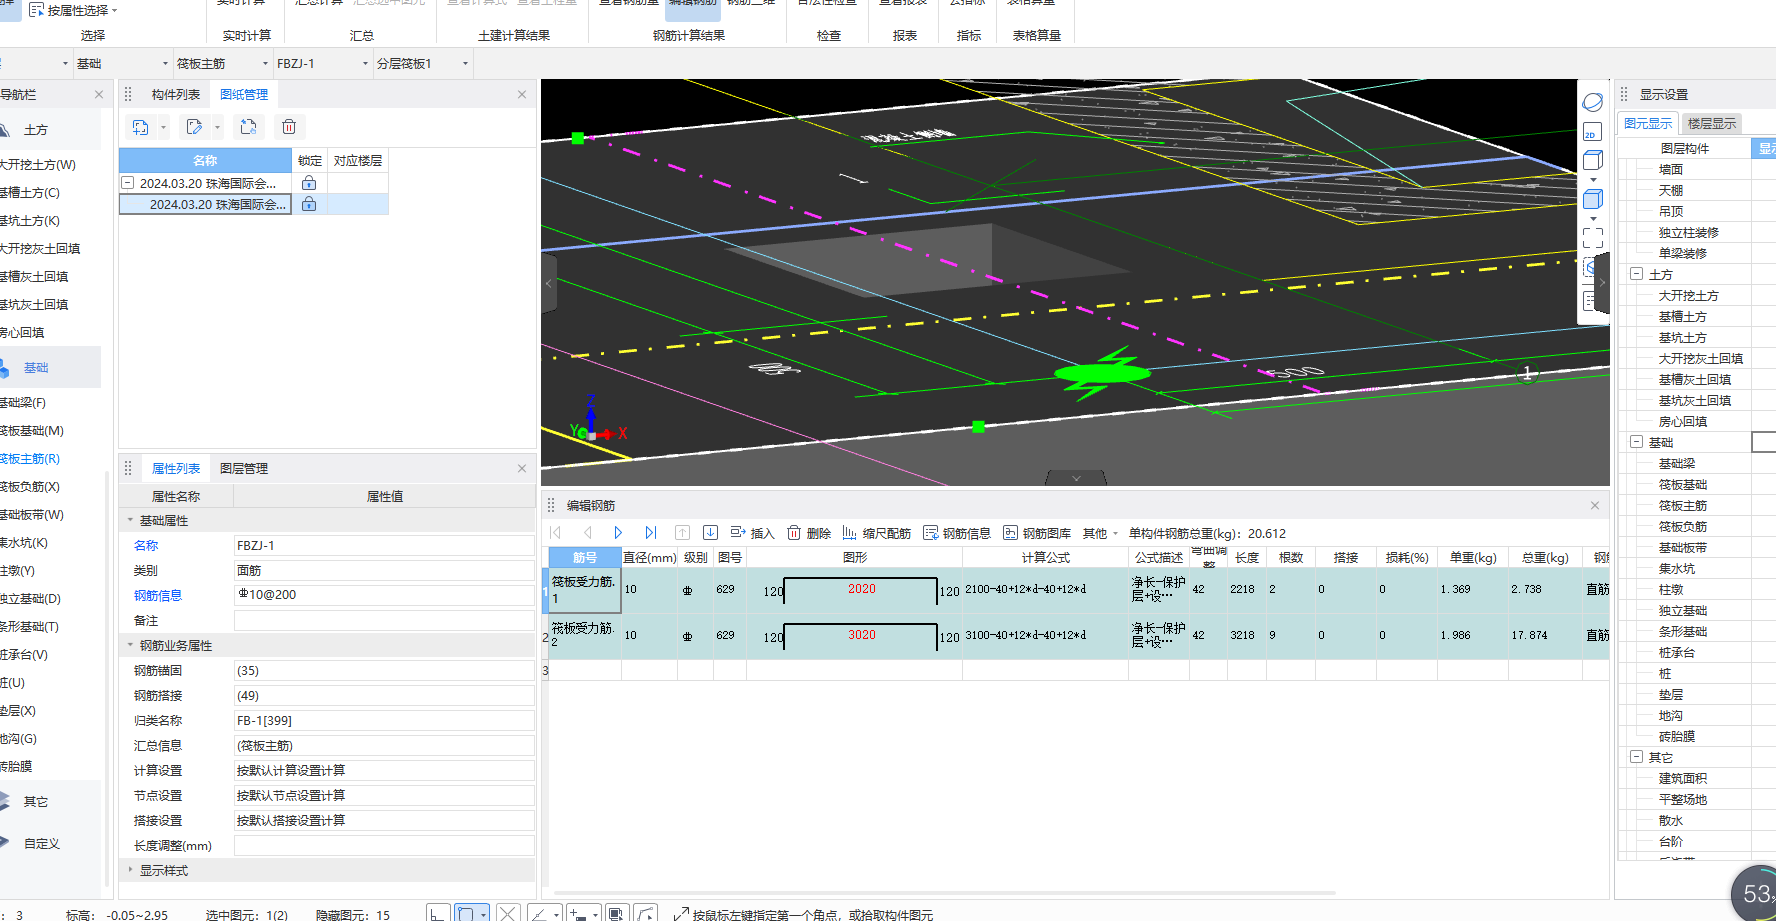Click the wireframe cube view icon
This screenshot has height=921, width=1776.
[1593, 160]
